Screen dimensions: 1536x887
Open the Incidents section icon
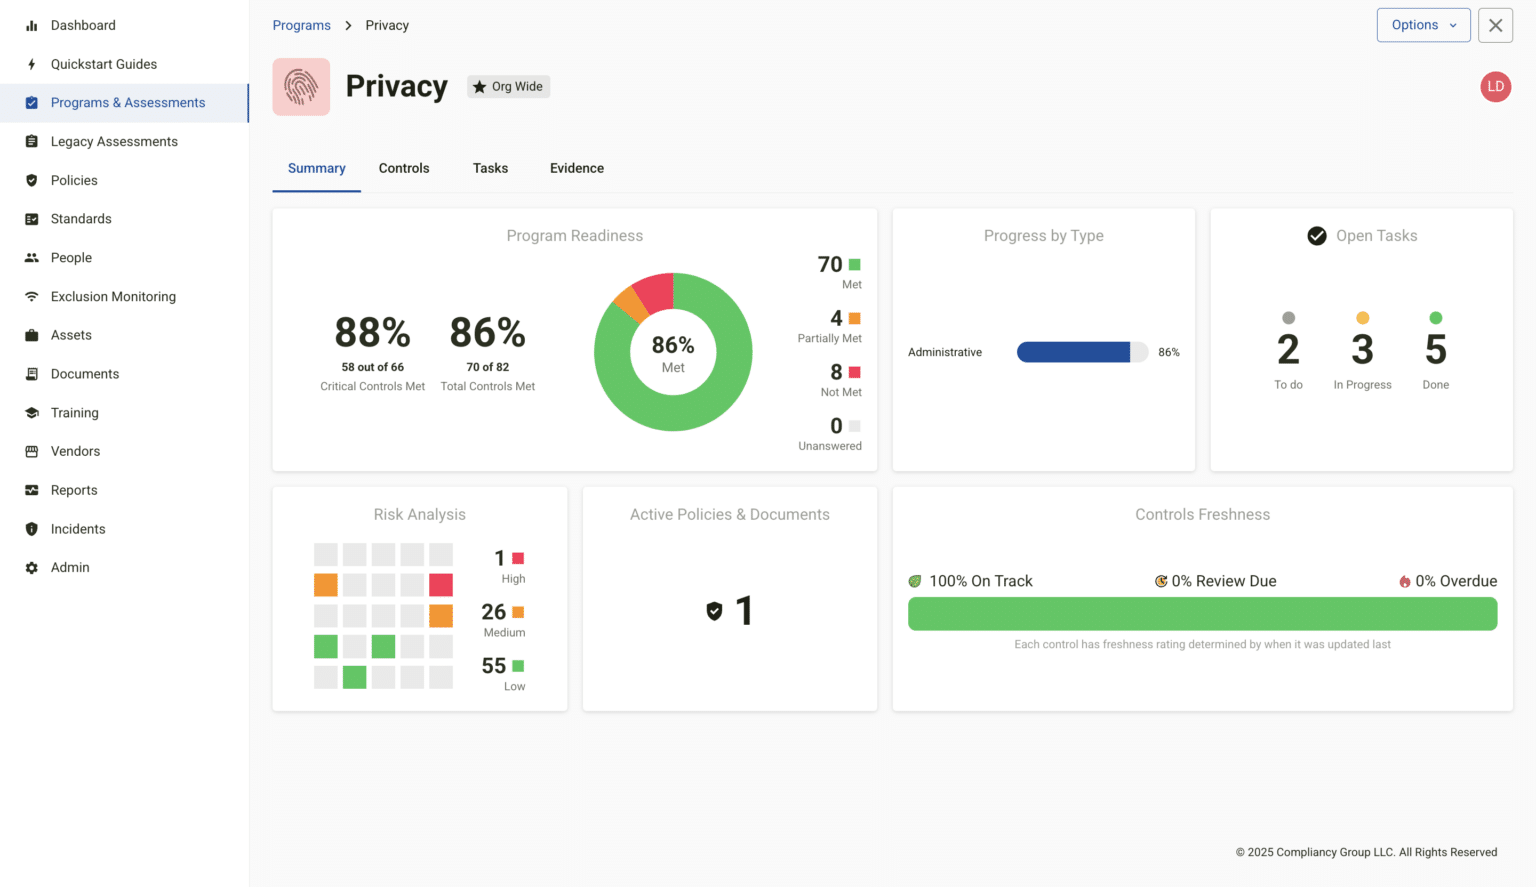click(30, 528)
